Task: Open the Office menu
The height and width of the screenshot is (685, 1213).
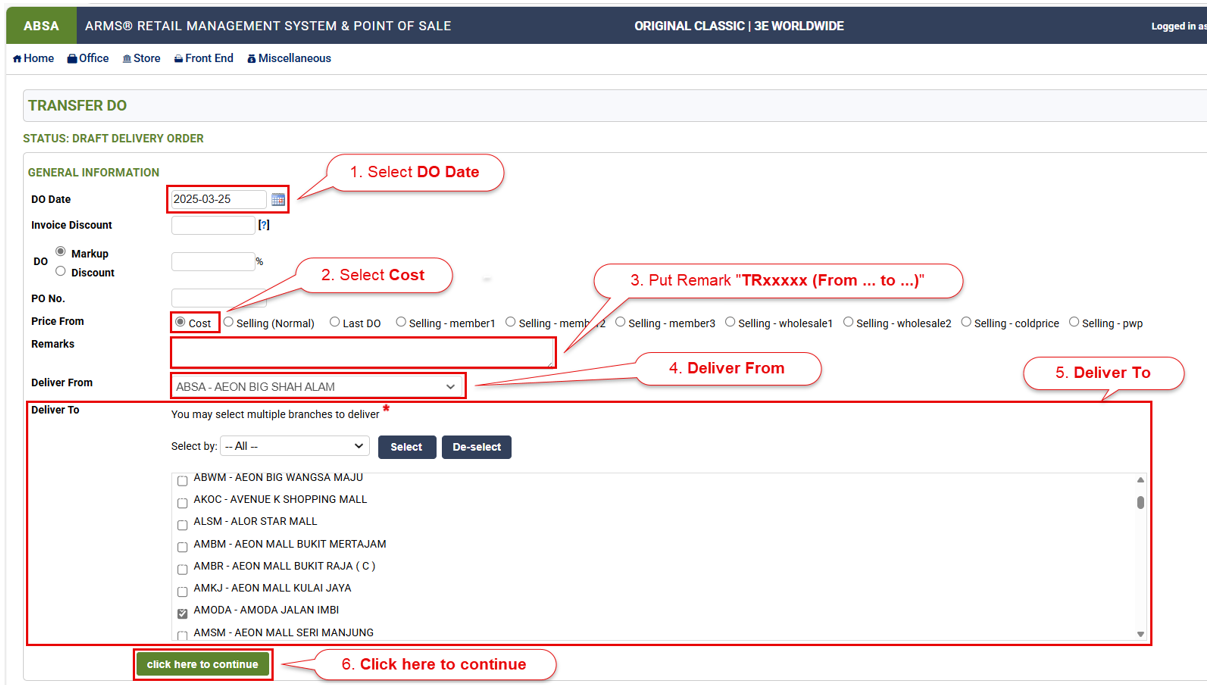Action: 88,59
